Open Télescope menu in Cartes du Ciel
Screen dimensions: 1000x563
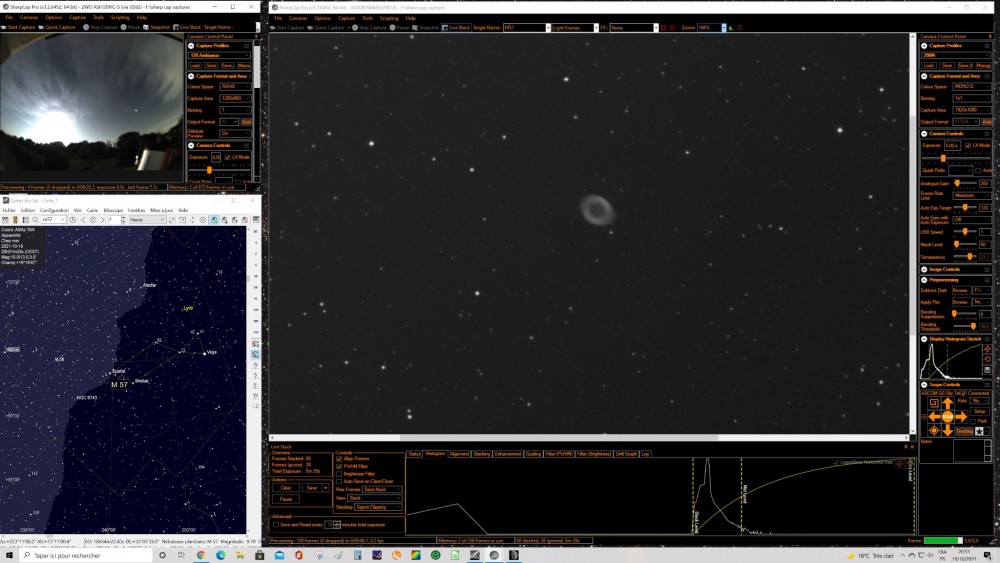pos(113,210)
